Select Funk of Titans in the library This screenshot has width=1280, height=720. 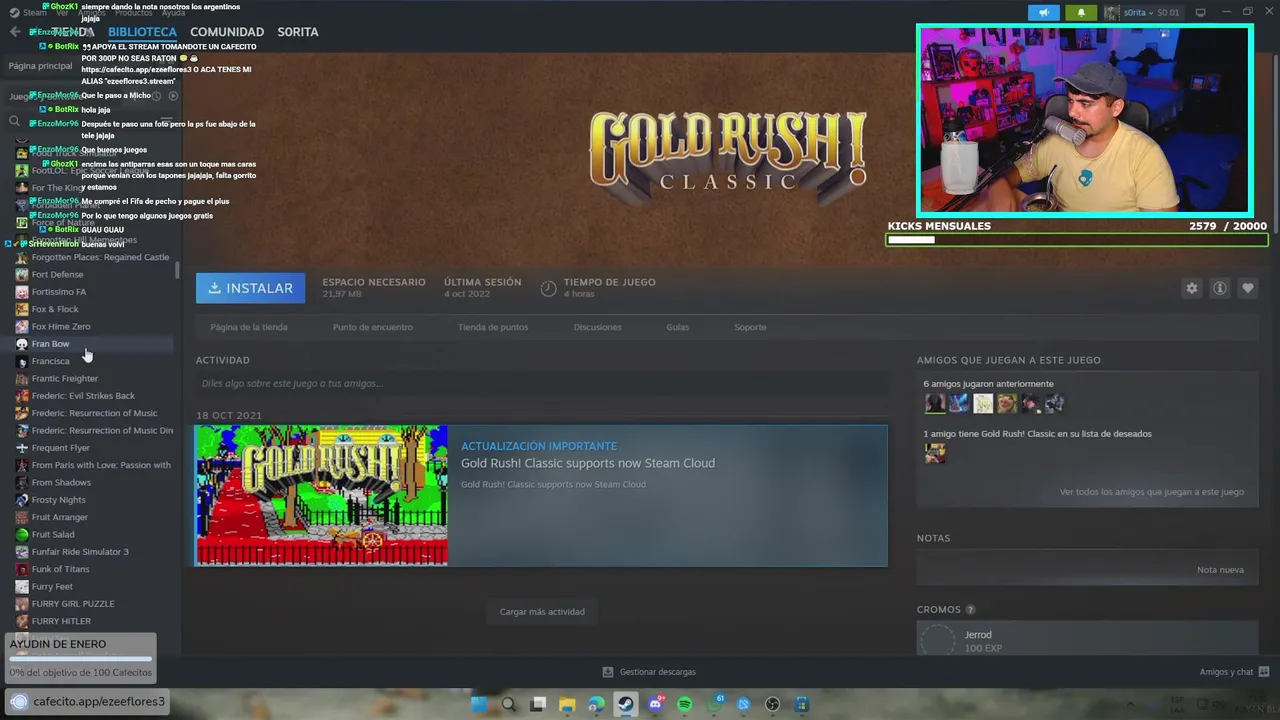tap(60, 569)
